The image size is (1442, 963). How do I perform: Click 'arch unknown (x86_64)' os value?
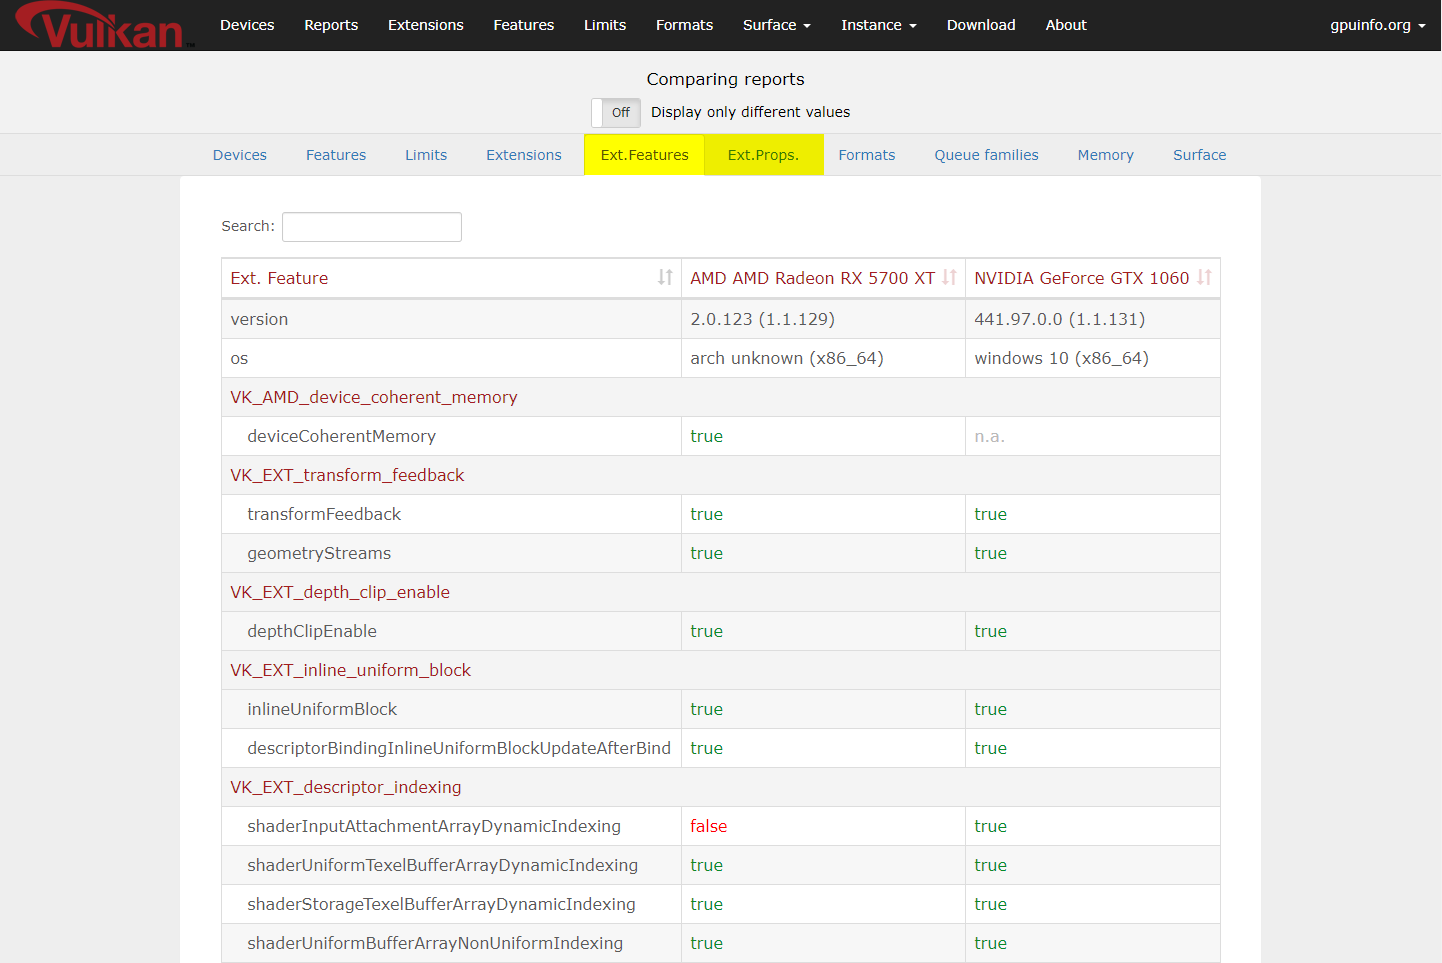[x=786, y=358]
